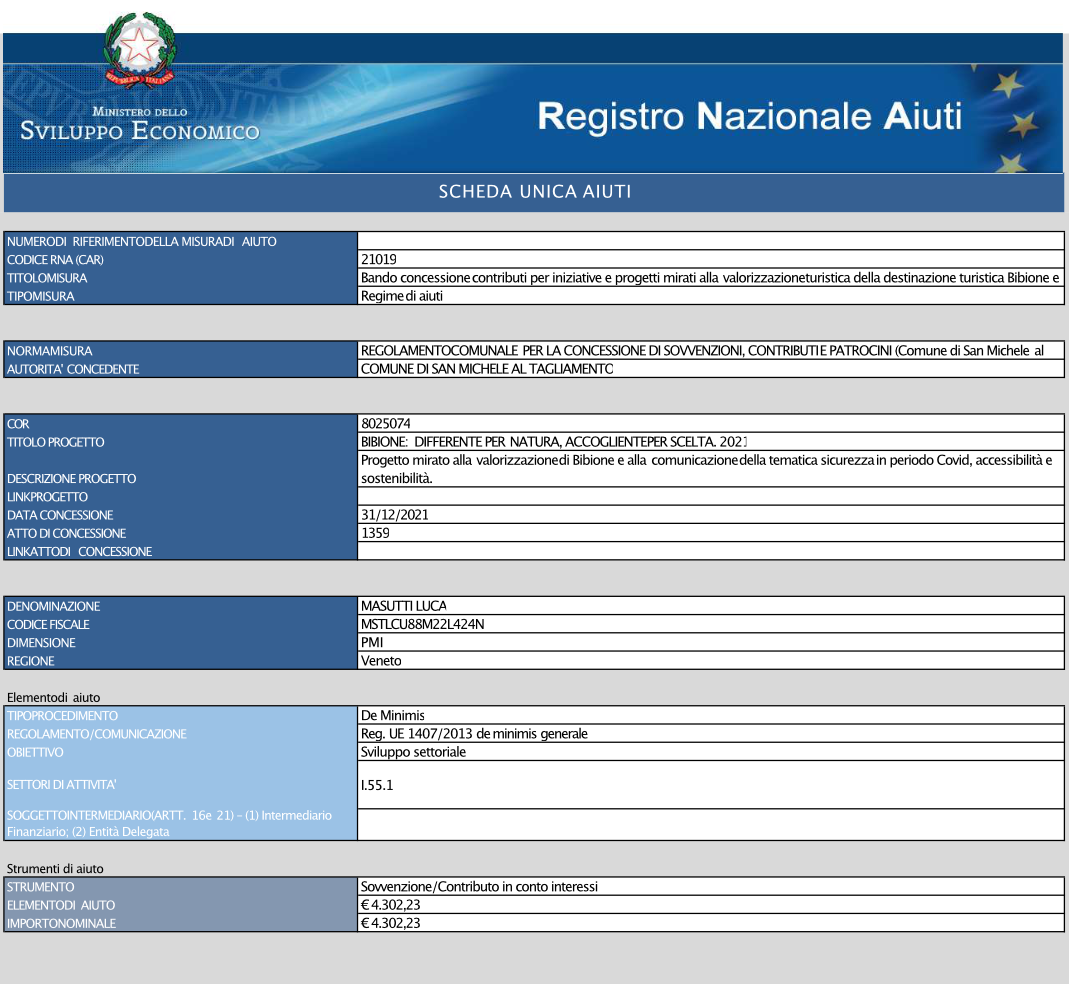Select the REGOLAMENTO COMUNALE norm text
This screenshot has height=984, width=1069.
(x=702, y=351)
